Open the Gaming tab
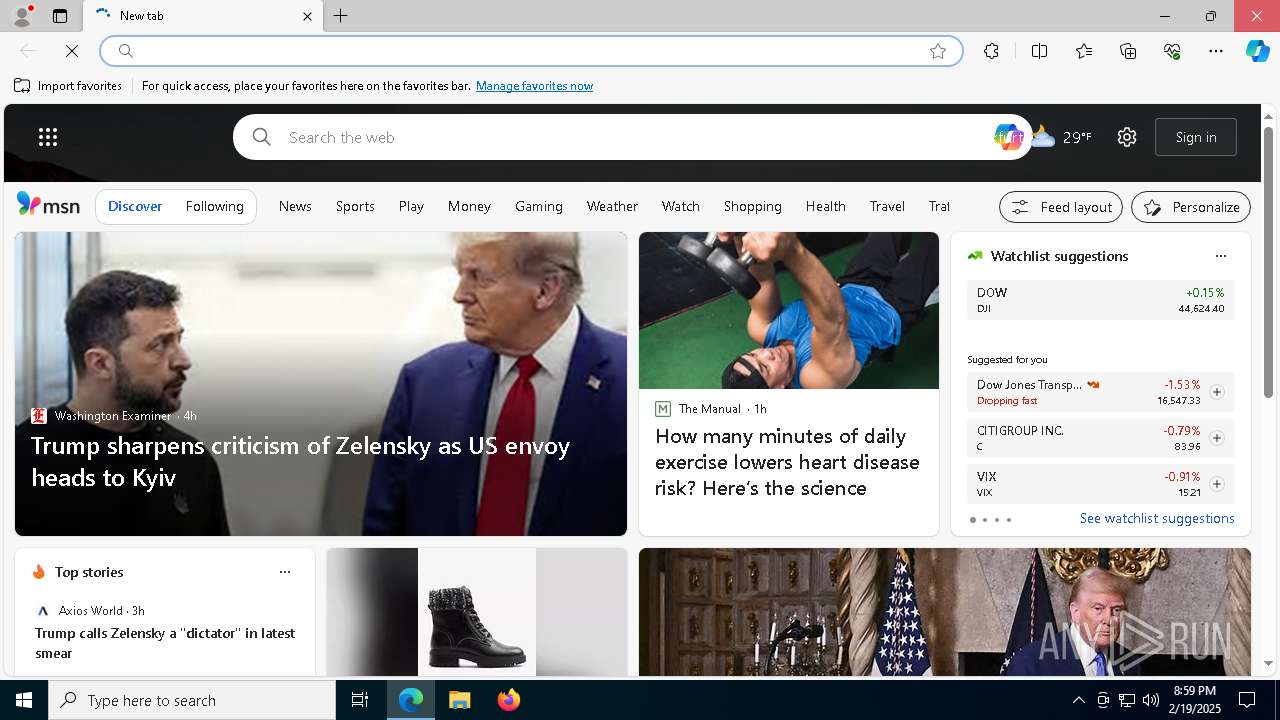 click(539, 206)
